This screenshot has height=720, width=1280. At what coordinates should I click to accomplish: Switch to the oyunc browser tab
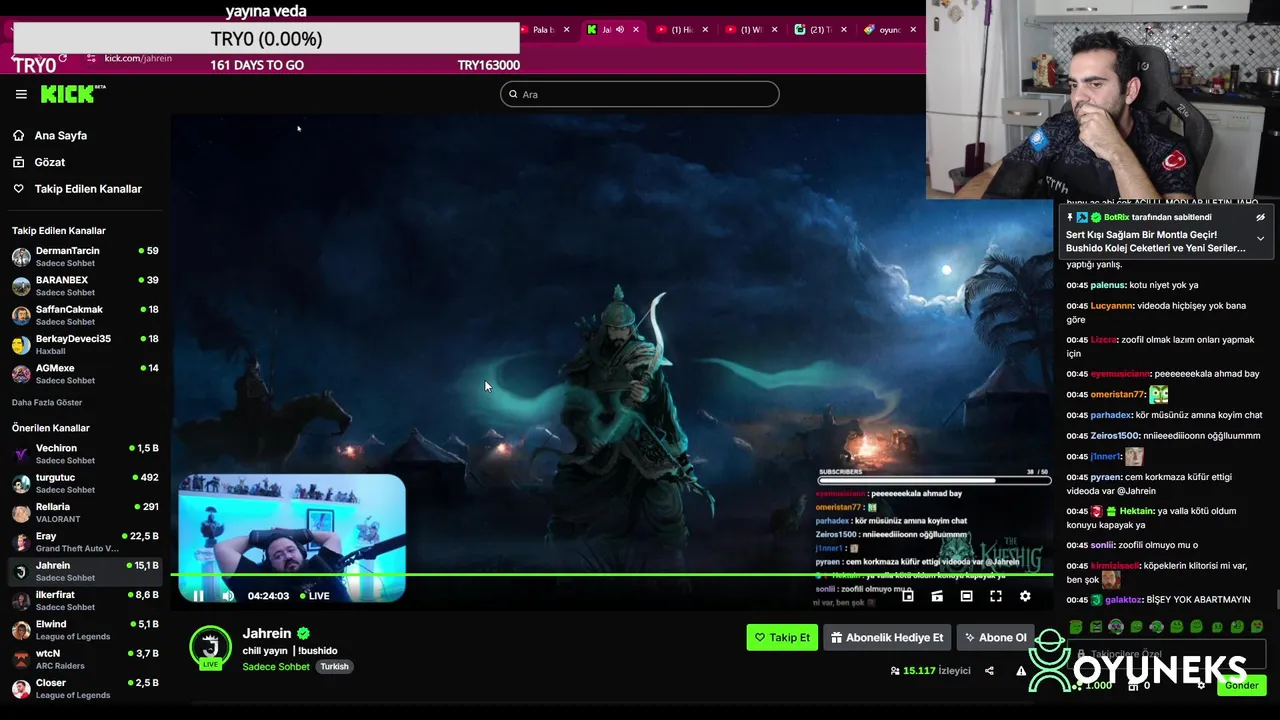[890, 30]
